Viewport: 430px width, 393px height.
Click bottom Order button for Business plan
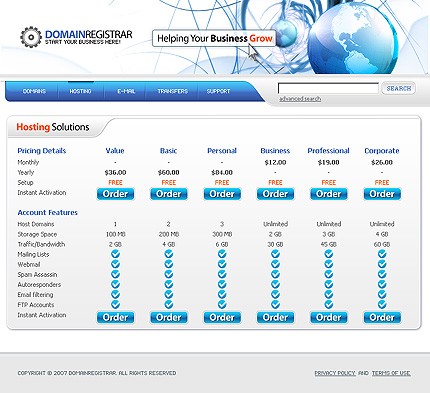pyautogui.click(x=275, y=317)
